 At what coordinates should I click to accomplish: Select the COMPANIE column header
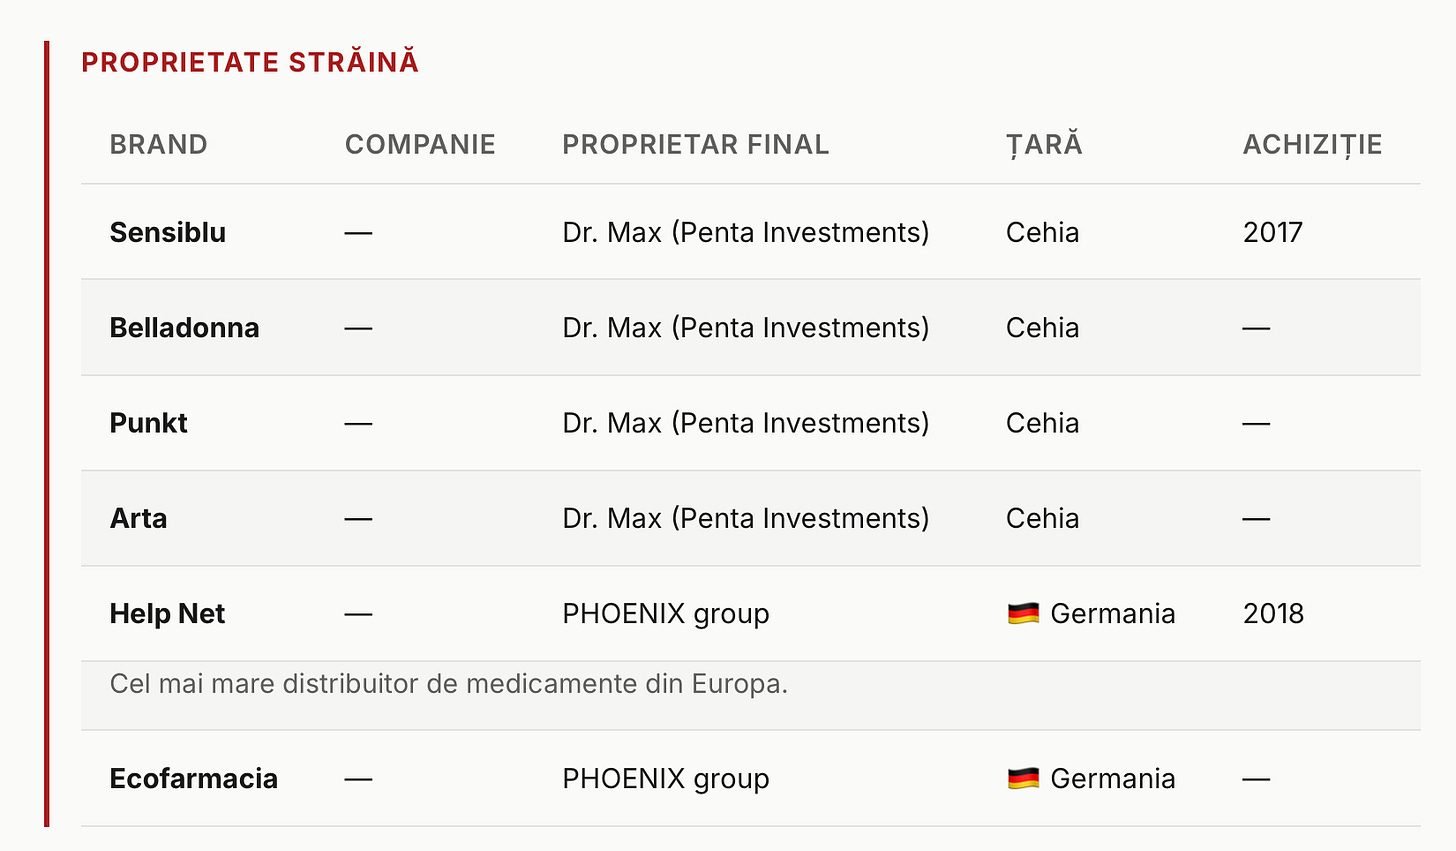[420, 144]
